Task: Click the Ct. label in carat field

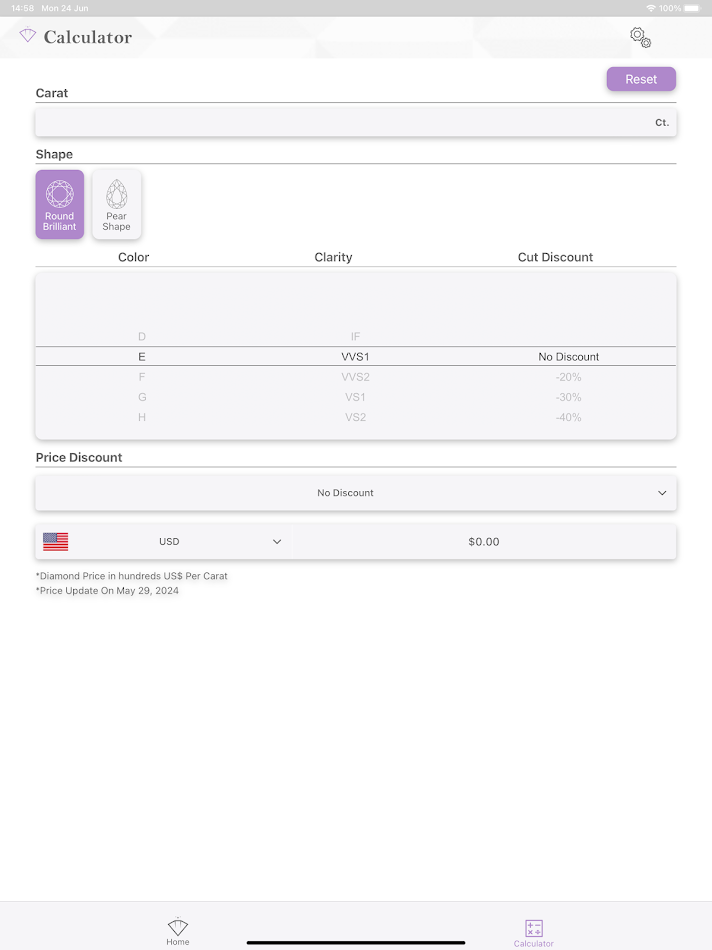Action: [x=661, y=121]
